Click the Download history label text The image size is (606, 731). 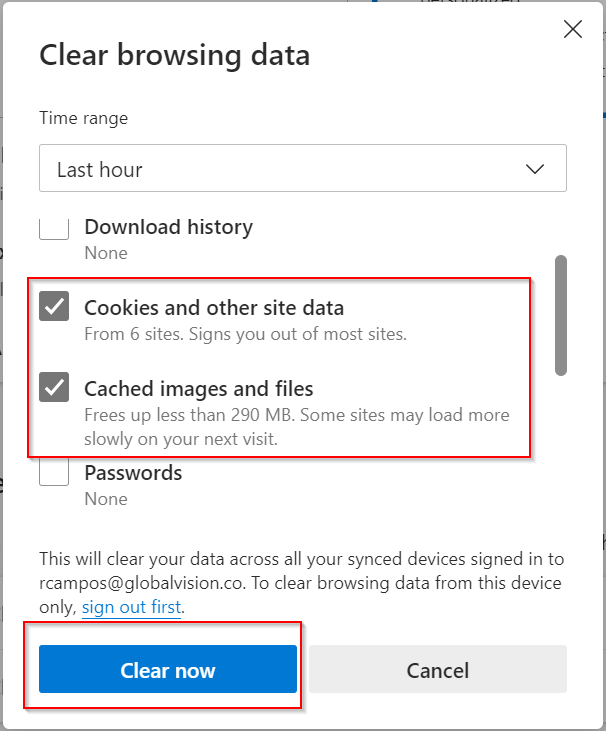[x=168, y=227]
